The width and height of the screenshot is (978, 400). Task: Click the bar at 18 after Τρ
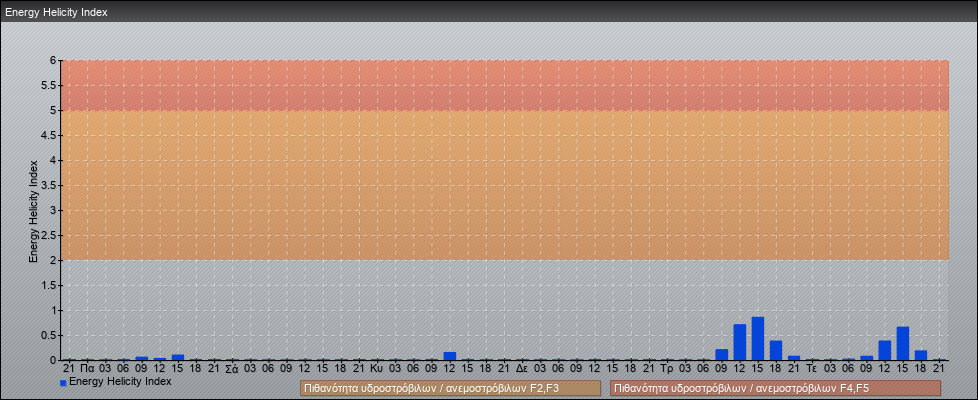coord(776,350)
